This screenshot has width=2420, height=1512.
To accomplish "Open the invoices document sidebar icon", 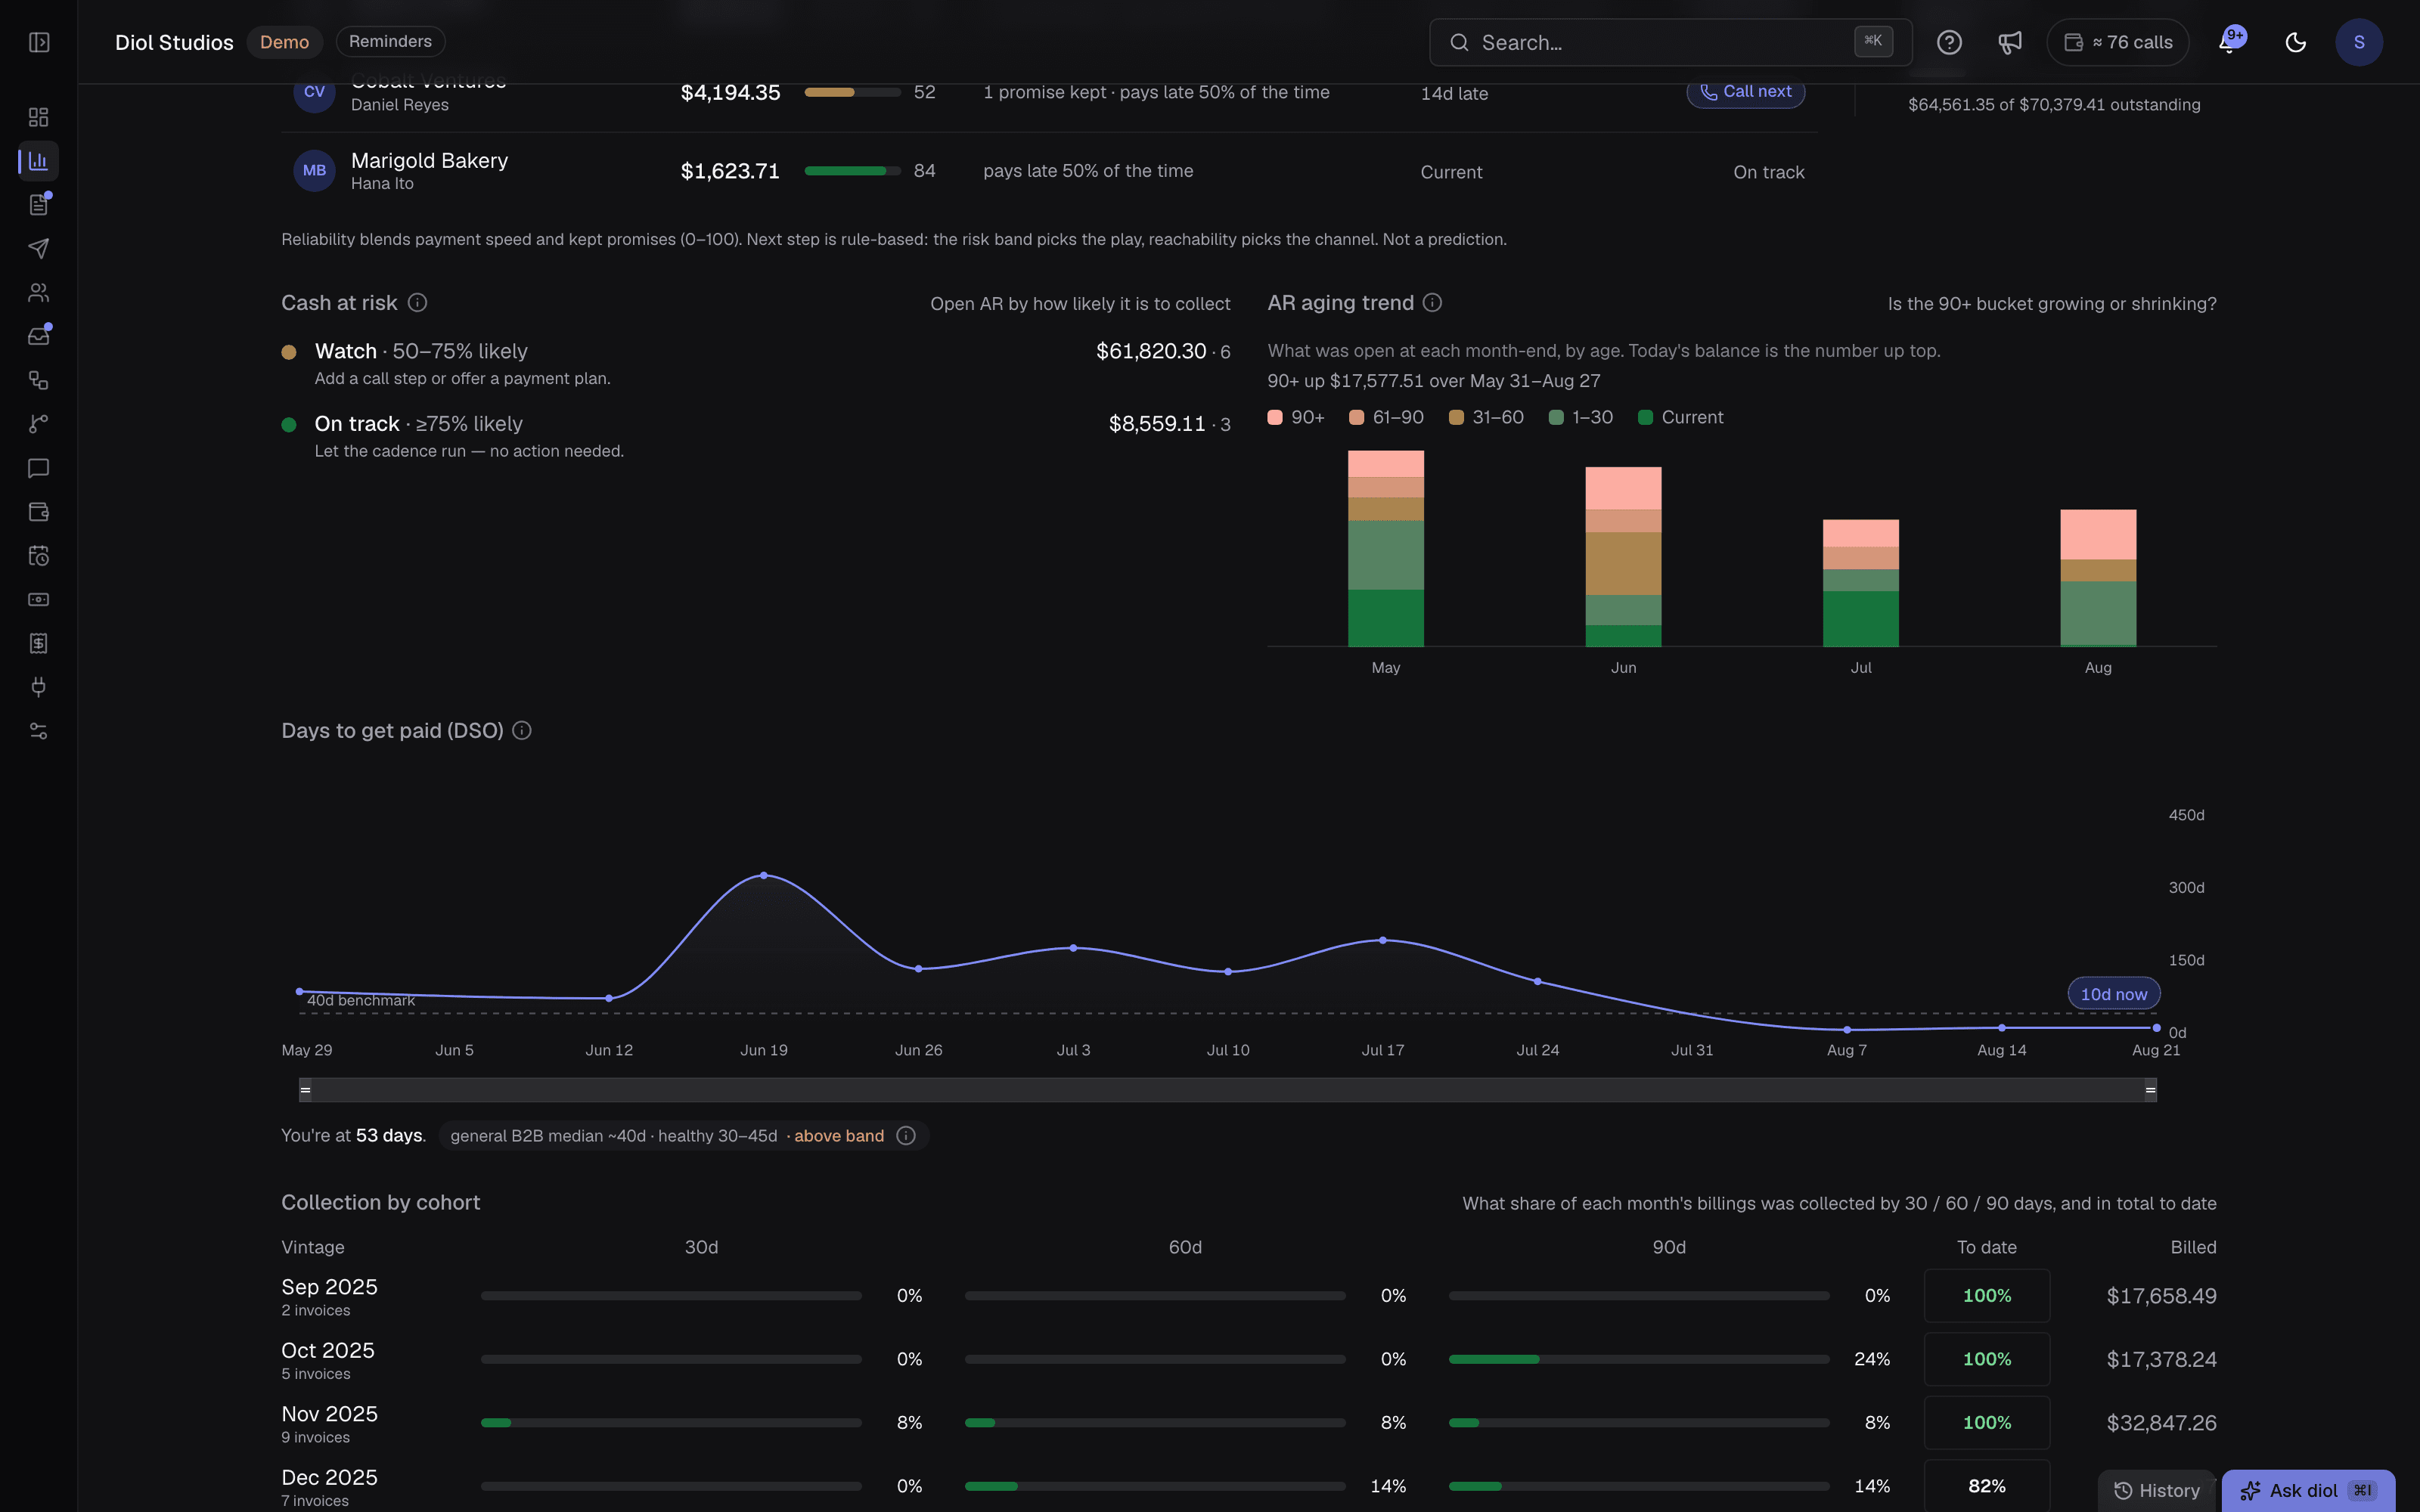I will [x=38, y=205].
